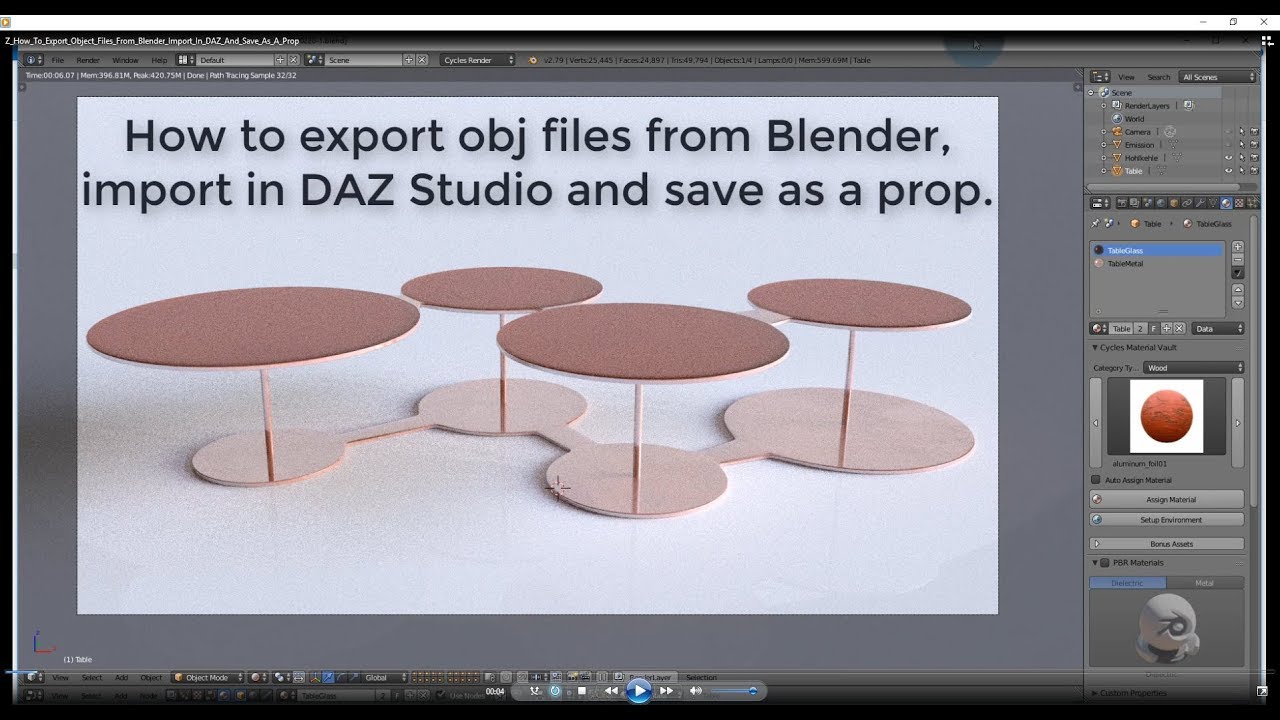The height and width of the screenshot is (720, 1280).
Task: Toggle selectability cursor for Emission
Action: coord(1242,145)
